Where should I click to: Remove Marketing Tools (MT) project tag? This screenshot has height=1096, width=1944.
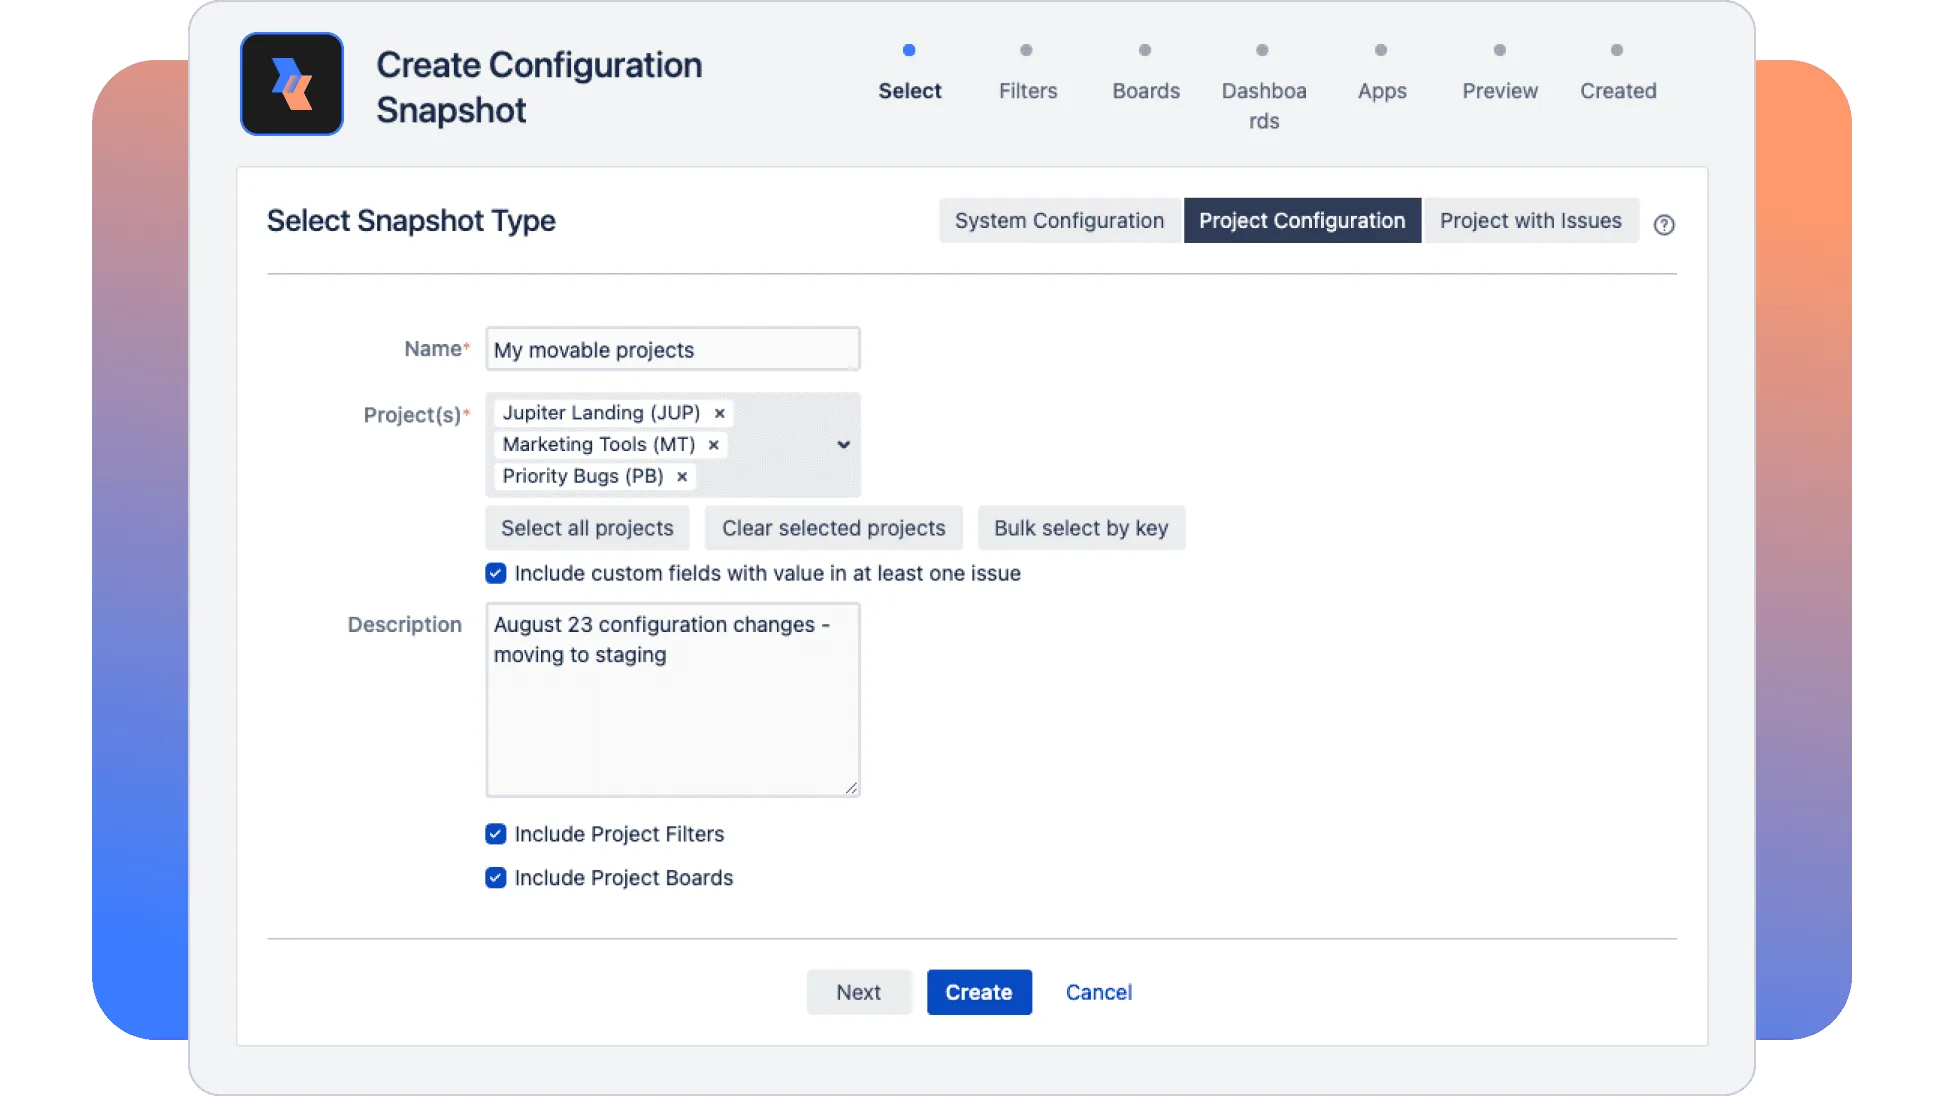click(x=713, y=445)
